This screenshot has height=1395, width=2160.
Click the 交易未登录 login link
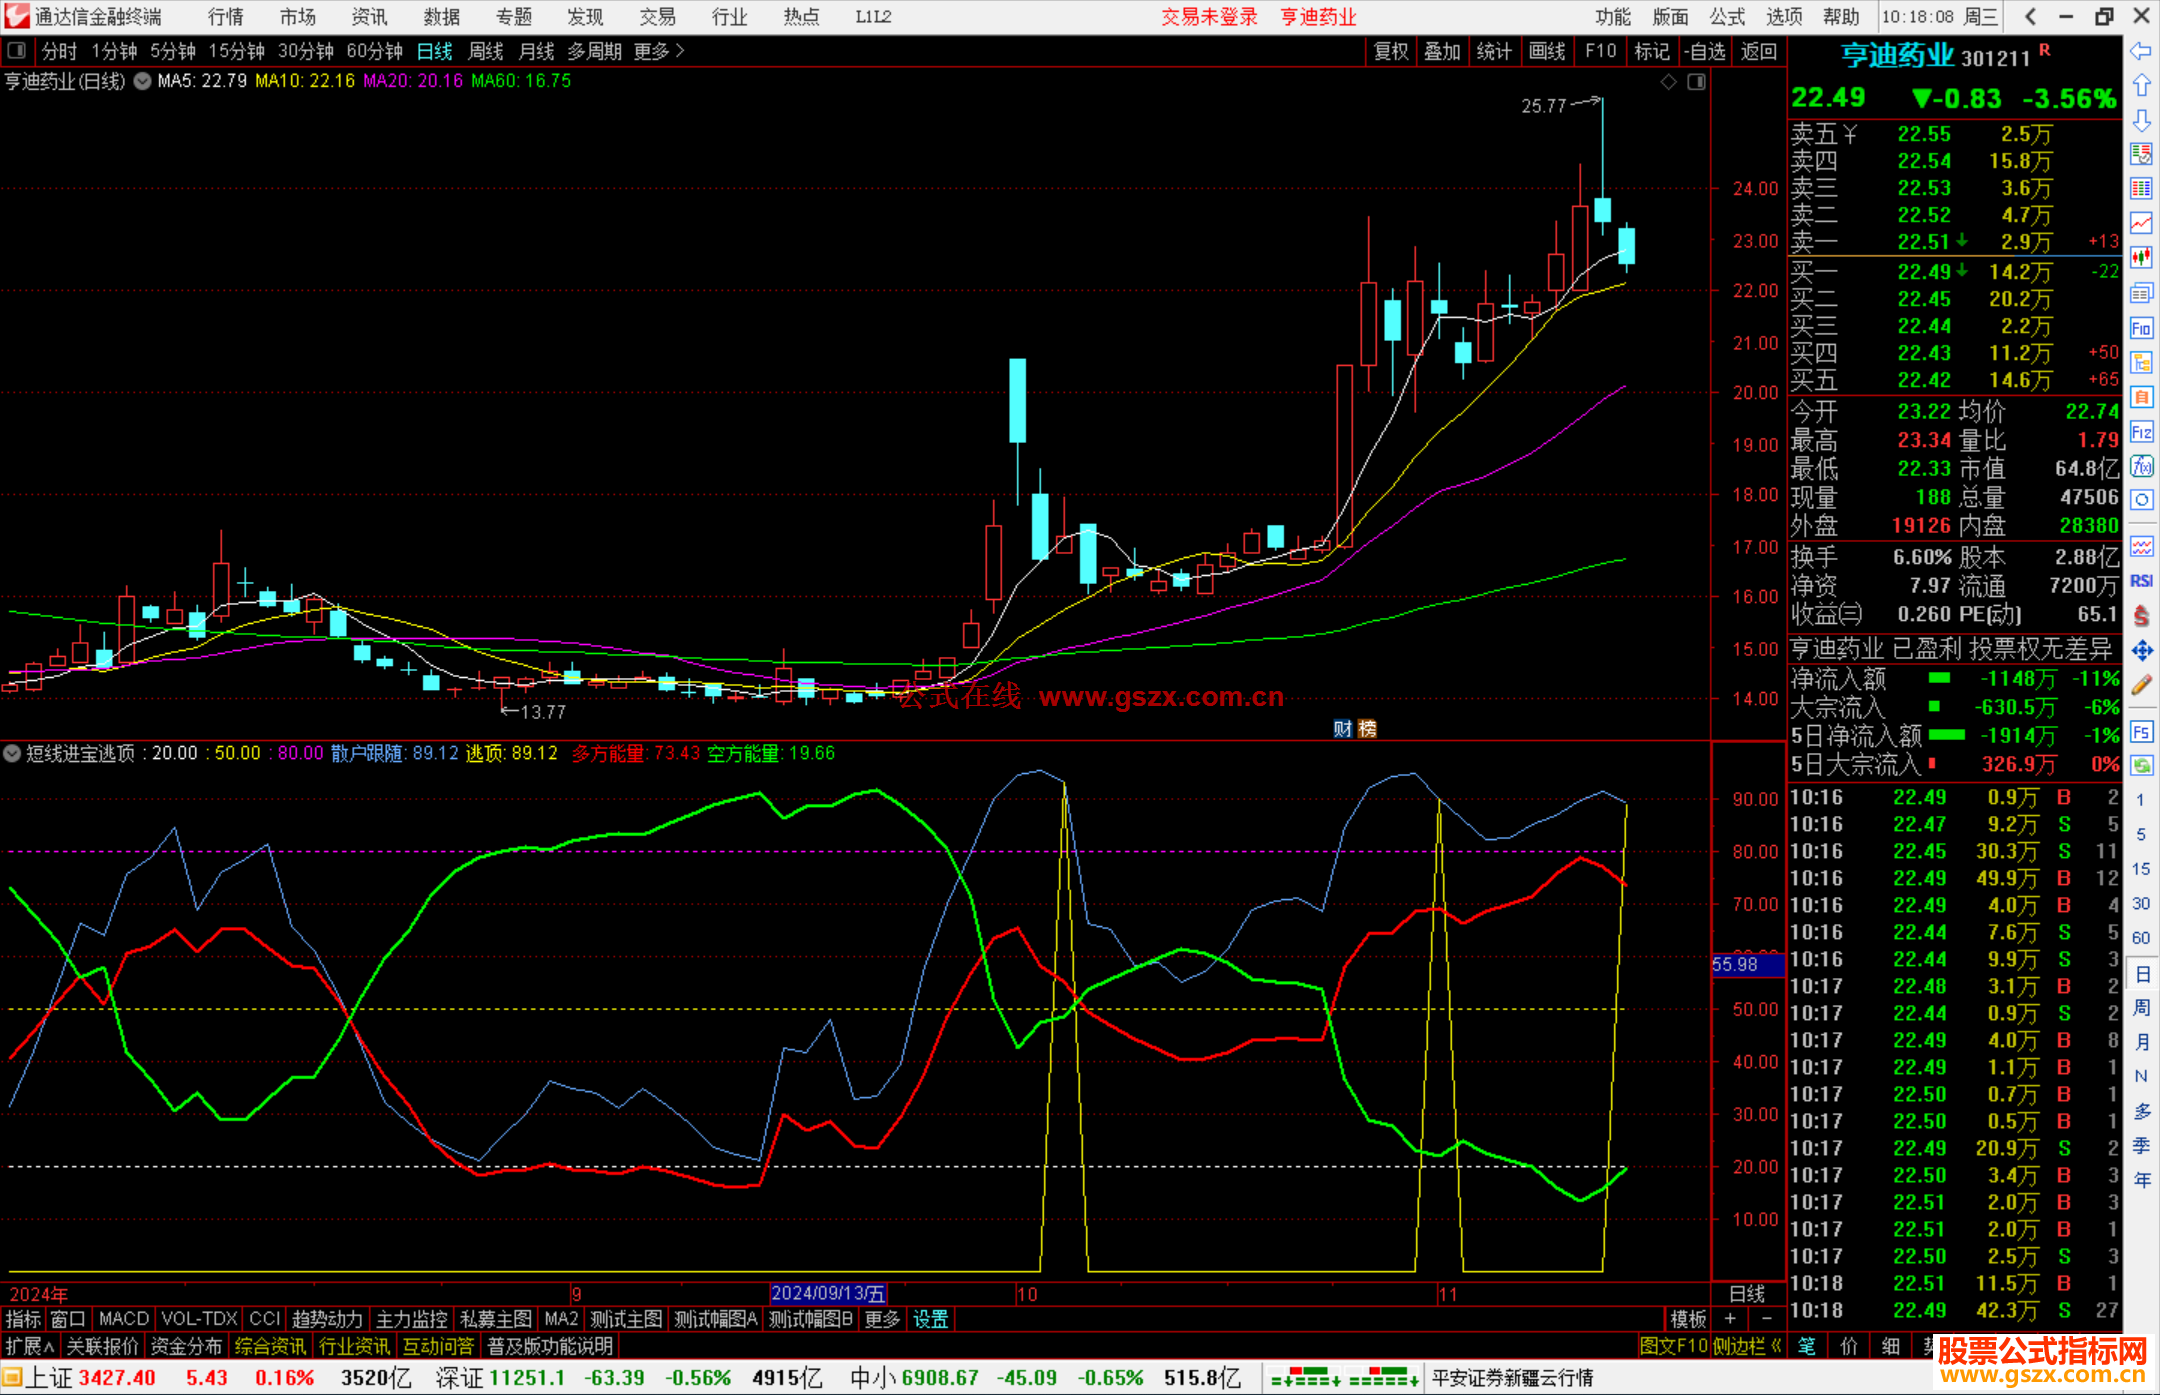click(1209, 16)
